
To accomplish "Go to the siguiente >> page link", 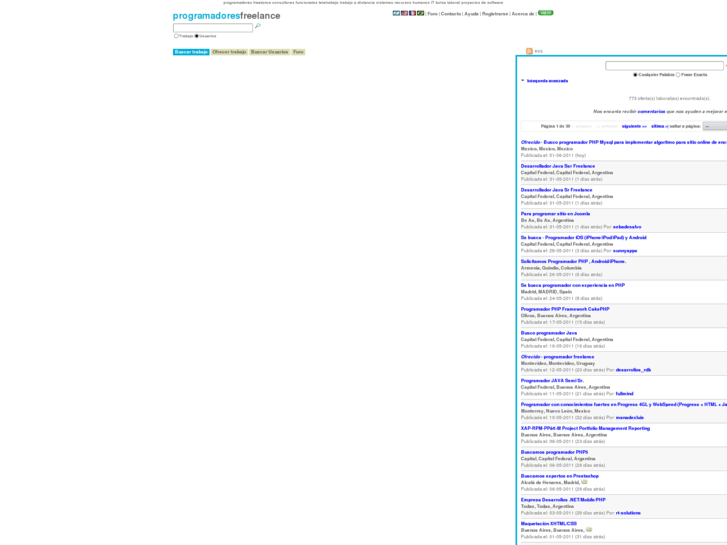I will [634, 126].
